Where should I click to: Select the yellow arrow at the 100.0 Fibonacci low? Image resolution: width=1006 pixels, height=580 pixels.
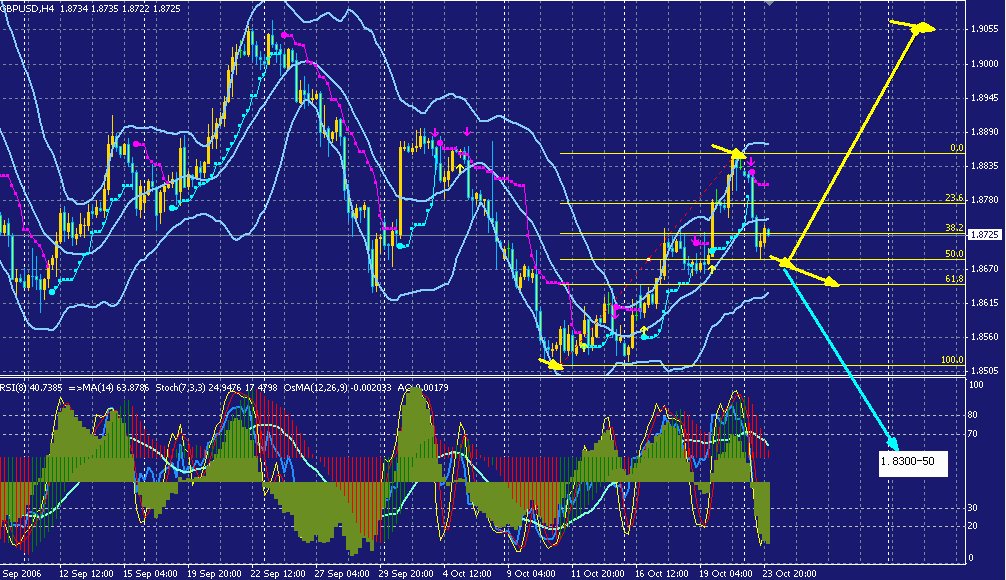551,365
